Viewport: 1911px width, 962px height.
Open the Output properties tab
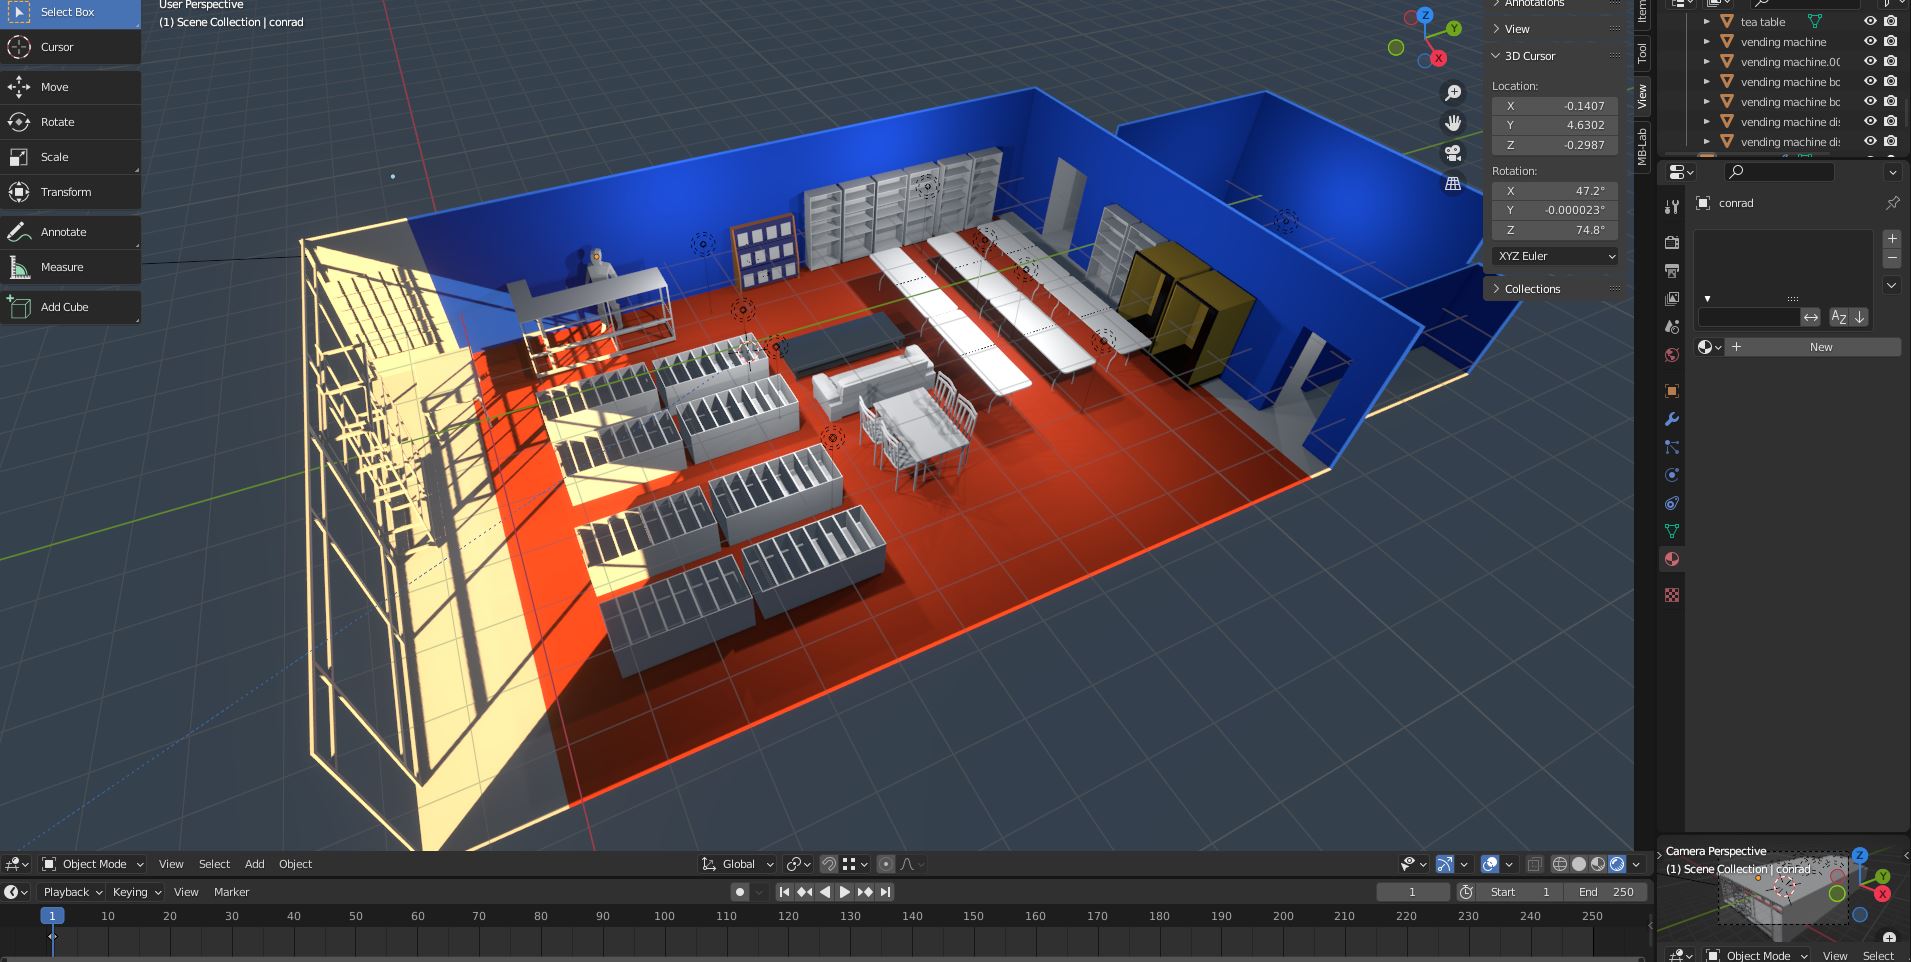point(1671,271)
